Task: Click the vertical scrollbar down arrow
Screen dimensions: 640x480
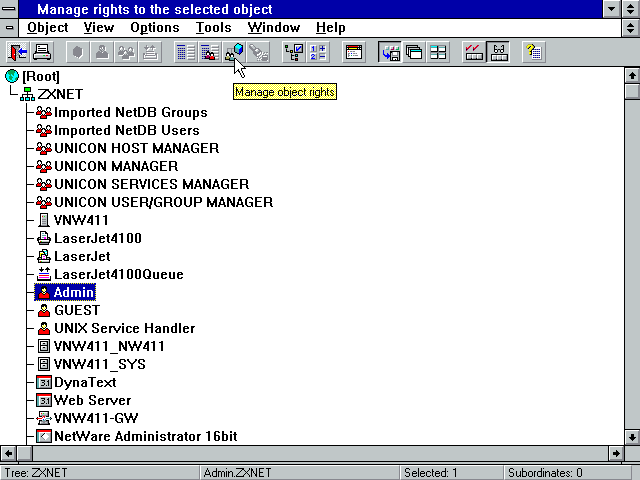Action: click(632, 437)
